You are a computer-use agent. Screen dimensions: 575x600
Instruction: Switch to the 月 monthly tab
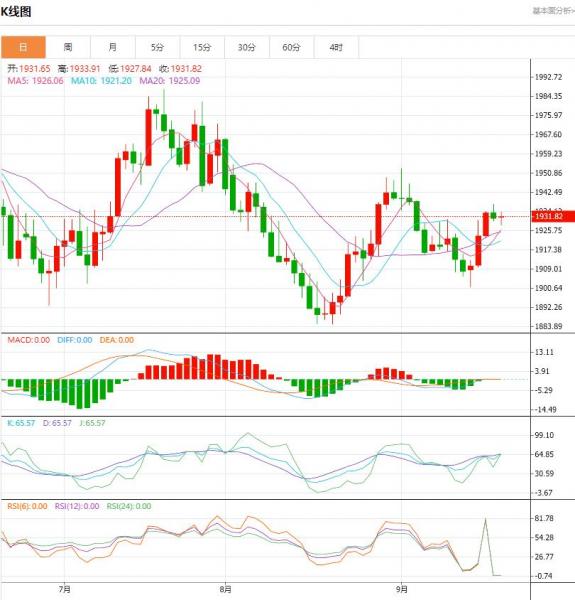pos(113,47)
